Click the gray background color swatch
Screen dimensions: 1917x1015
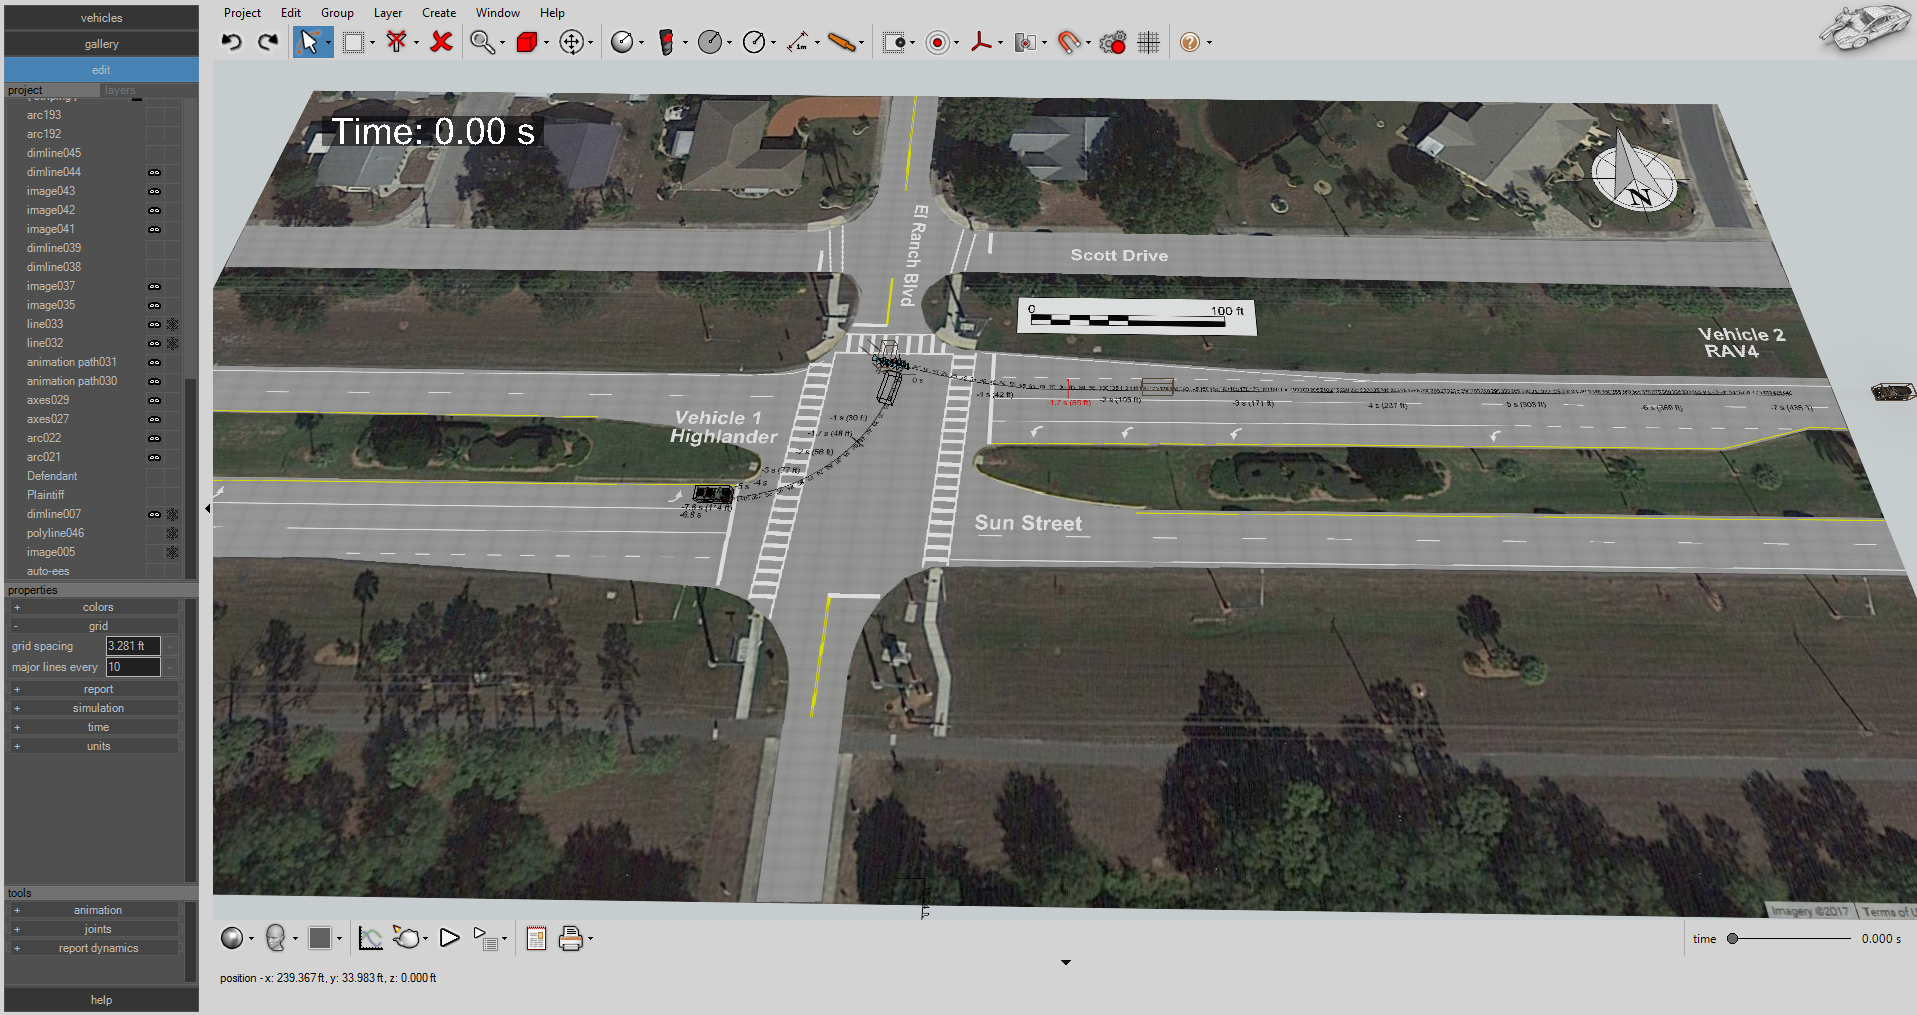pos(320,938)
